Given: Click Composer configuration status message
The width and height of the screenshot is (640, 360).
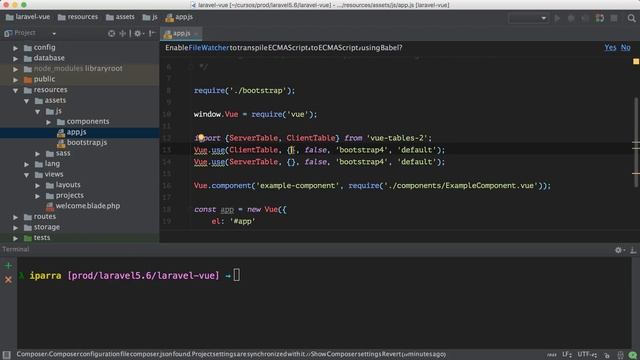Looking at the screenshot, I should (231, 354).
